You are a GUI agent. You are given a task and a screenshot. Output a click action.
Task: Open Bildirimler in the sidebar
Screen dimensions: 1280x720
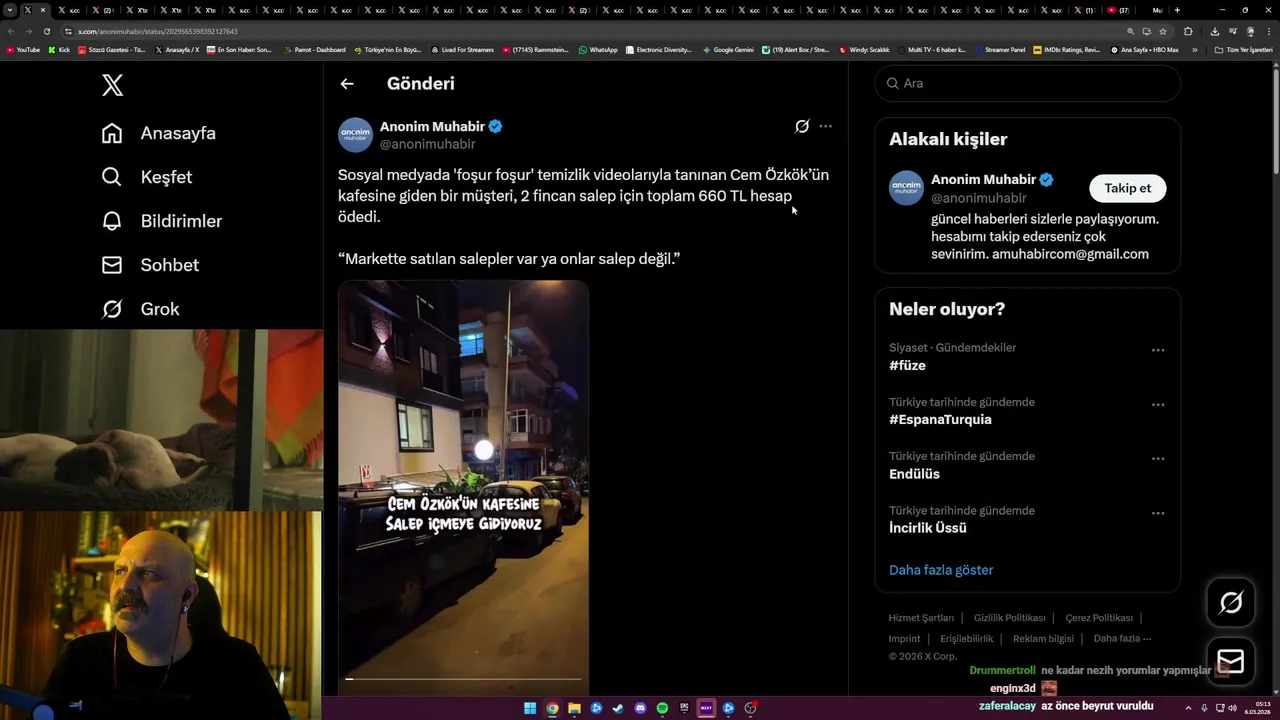162,221
